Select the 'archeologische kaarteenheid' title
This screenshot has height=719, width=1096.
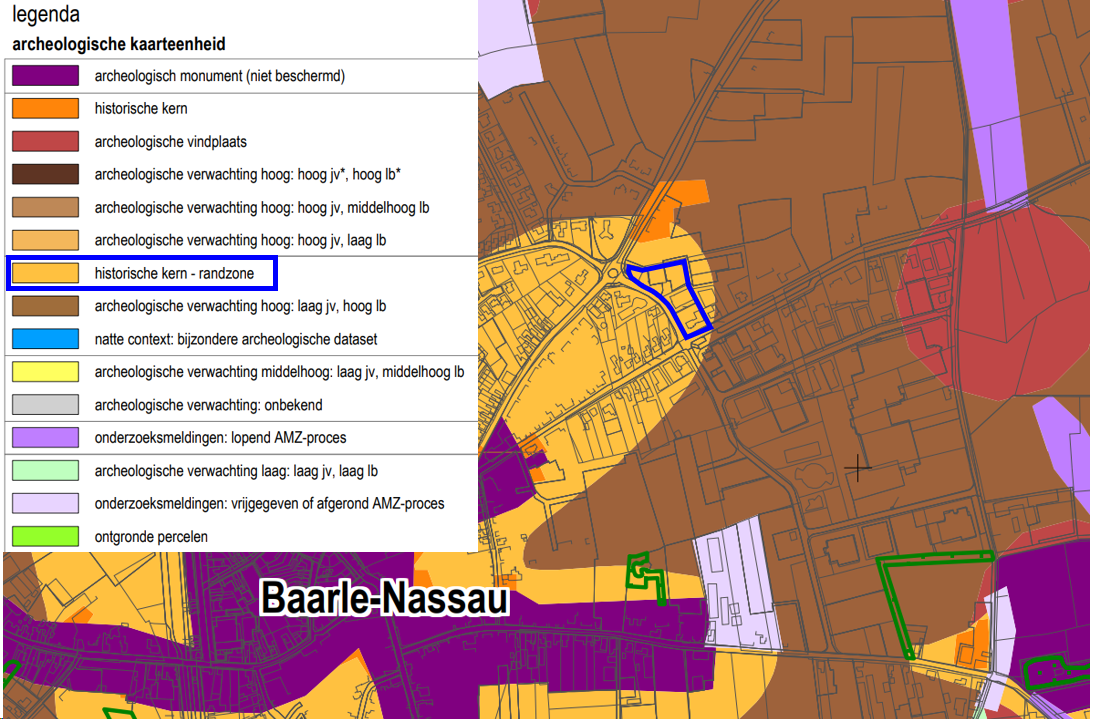pyautogui.click(x=119, y=44)
